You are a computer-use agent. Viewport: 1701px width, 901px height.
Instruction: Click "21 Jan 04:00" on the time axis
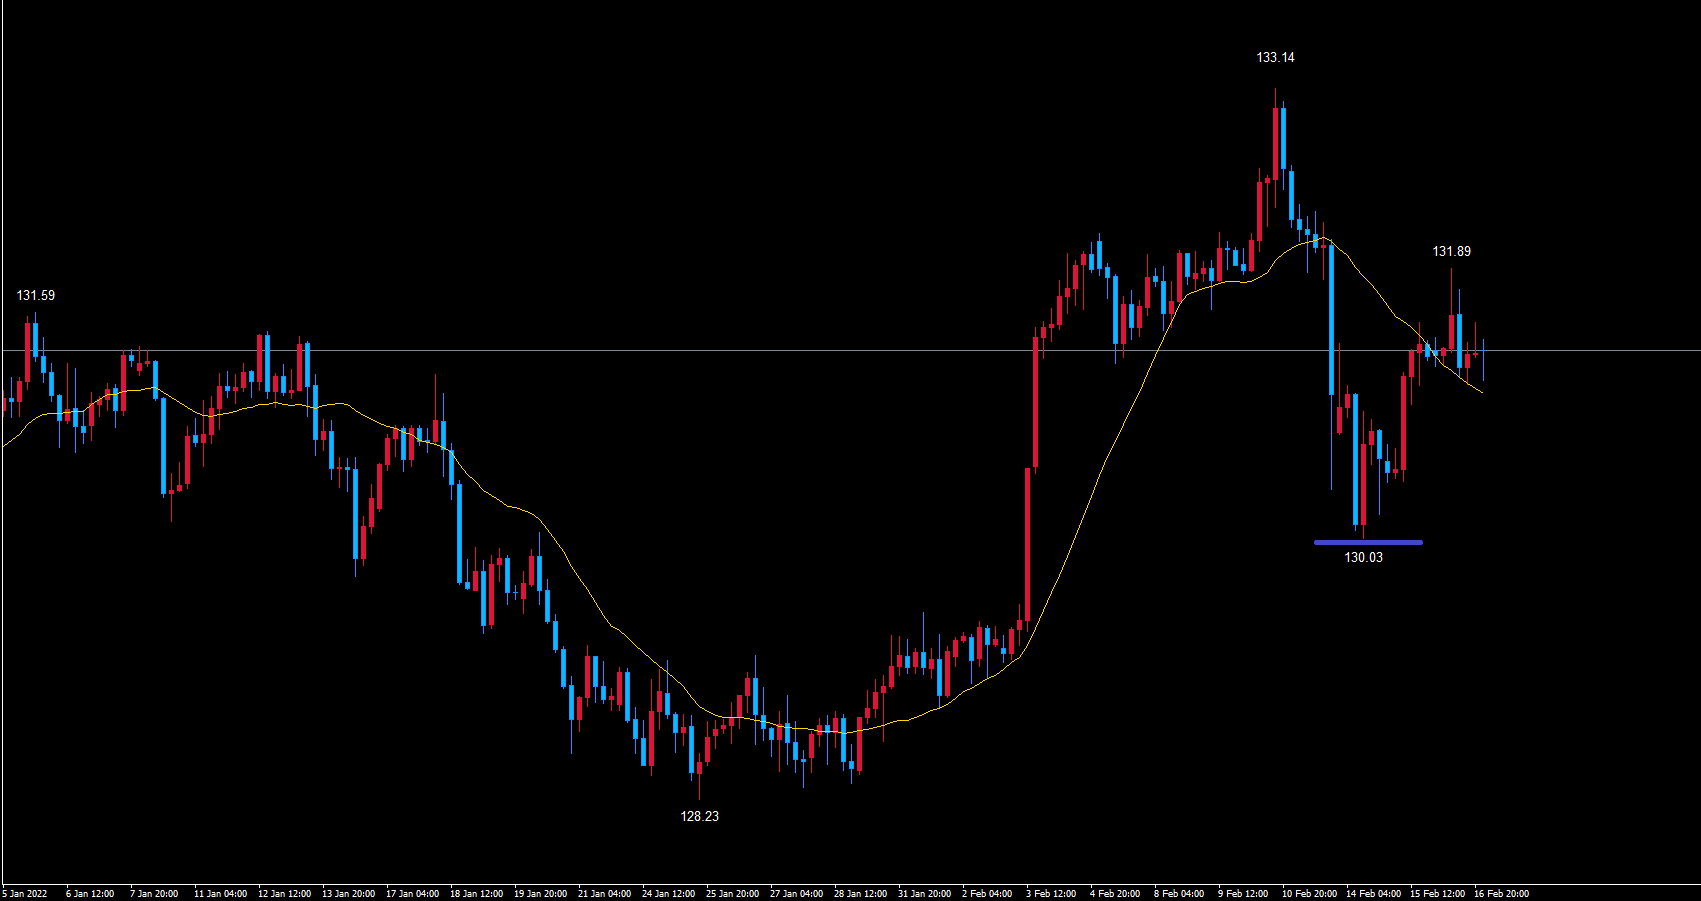tap(604, 893)
